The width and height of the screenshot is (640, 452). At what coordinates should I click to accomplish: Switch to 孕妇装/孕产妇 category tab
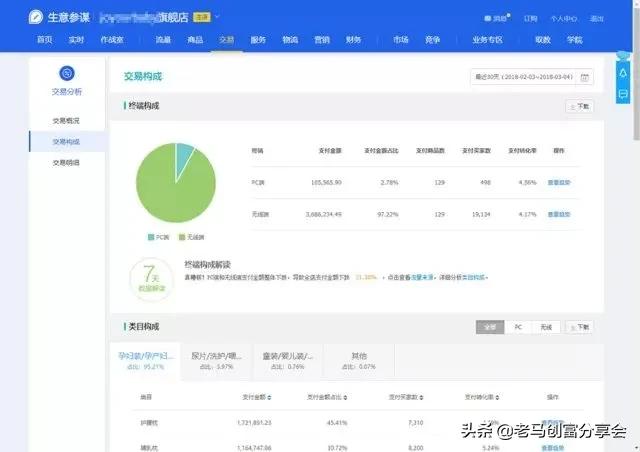145,361
